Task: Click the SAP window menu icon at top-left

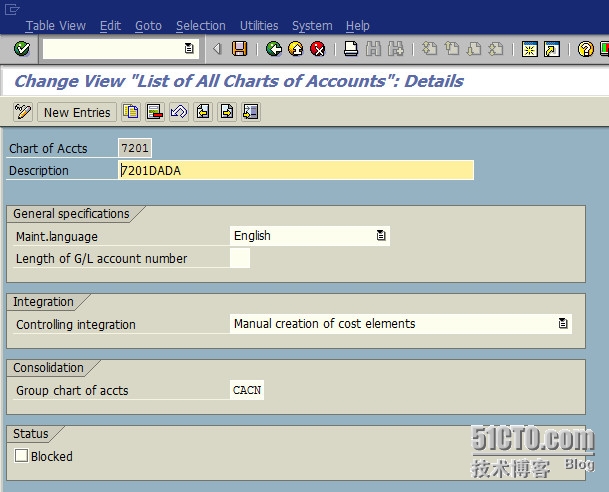Action: [x=12, y=9]
